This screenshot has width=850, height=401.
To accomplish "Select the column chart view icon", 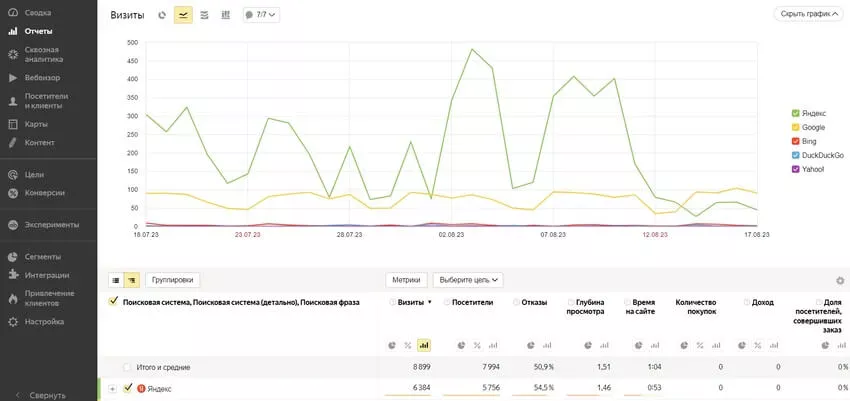I will point(225,15).
